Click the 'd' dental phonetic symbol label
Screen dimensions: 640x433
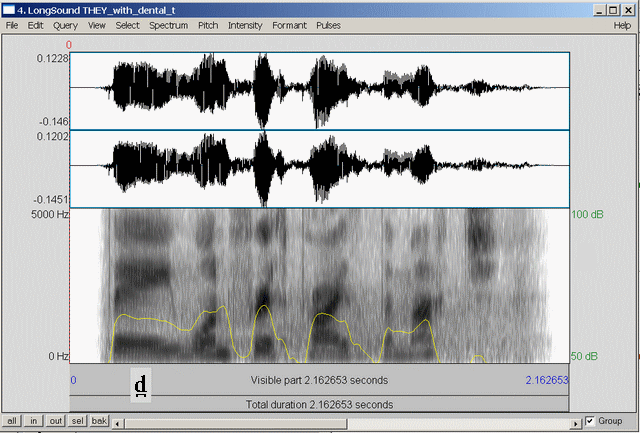point(142,384)
